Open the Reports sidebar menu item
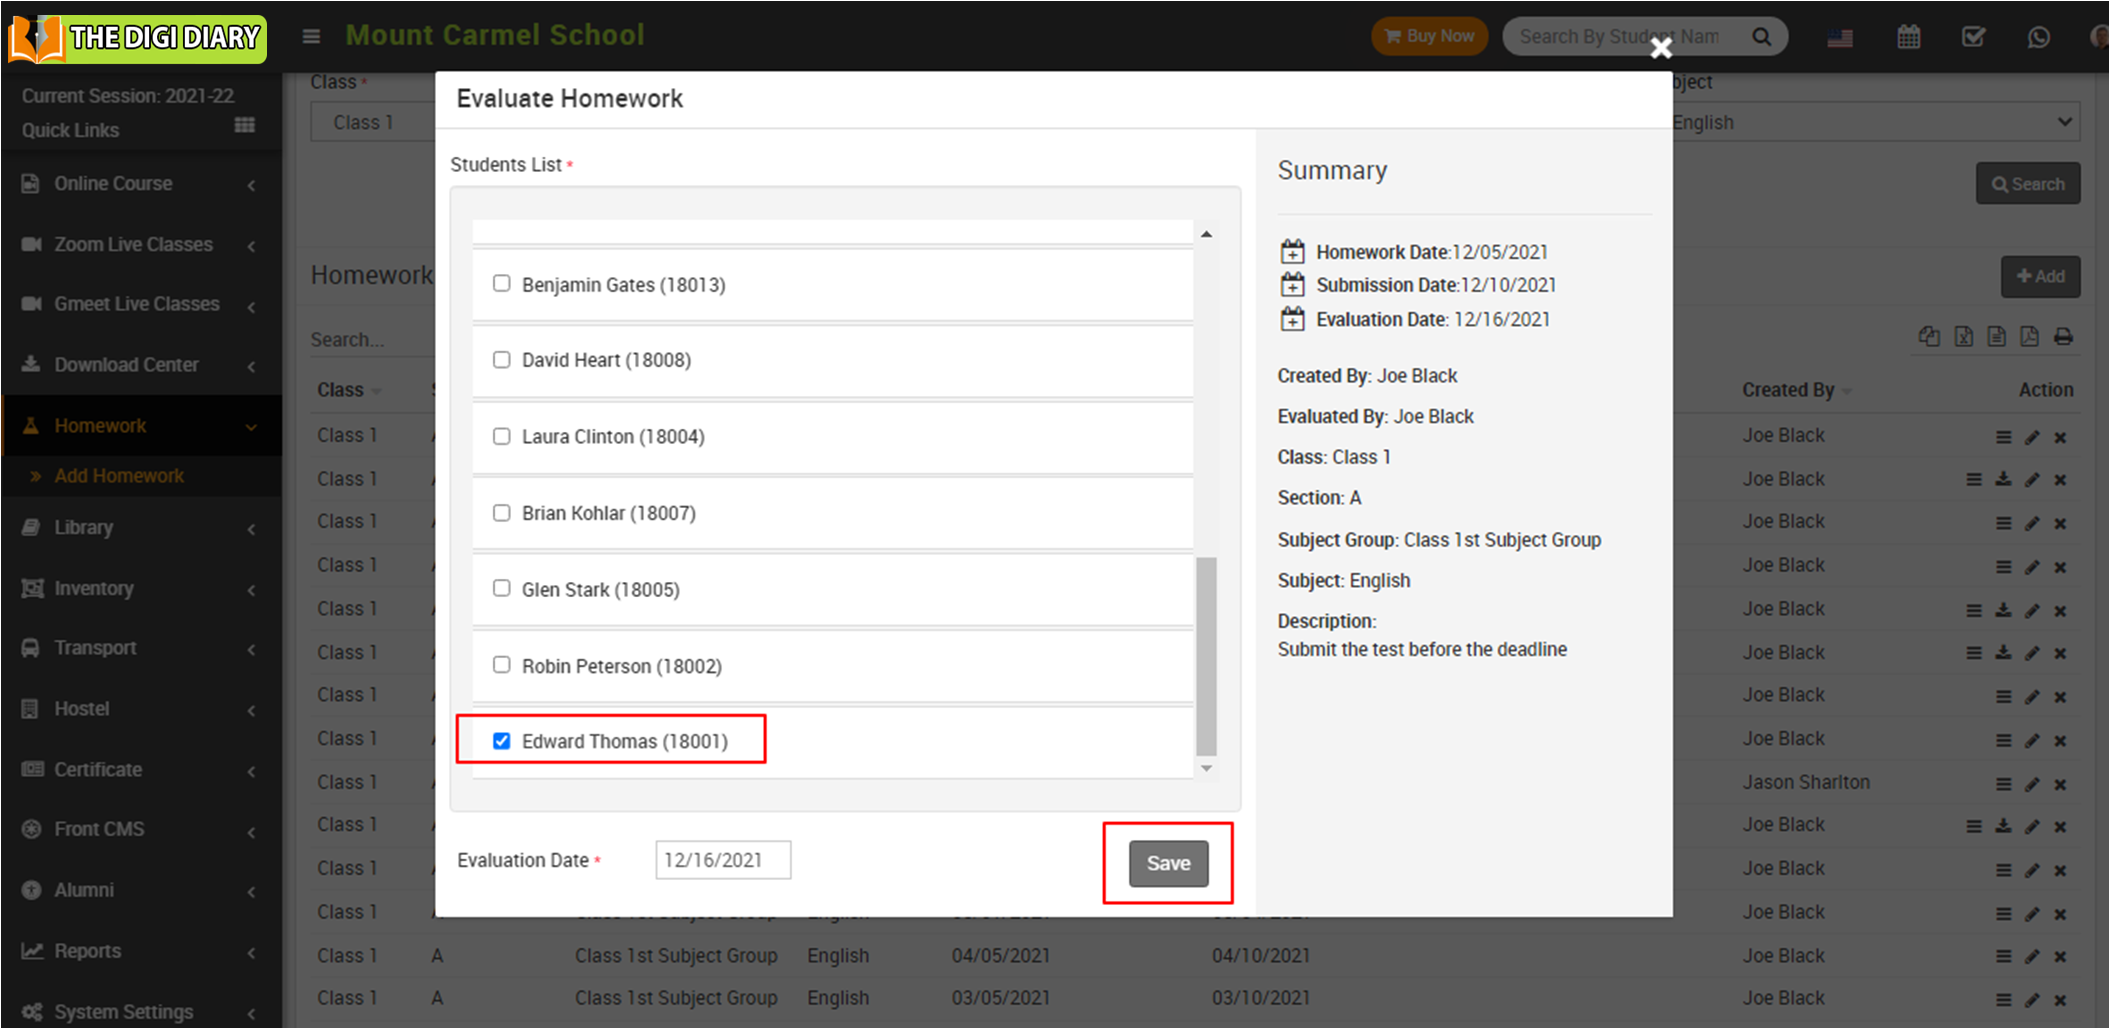Image resolution: width=2110 pixels, height=1029 pixels. (x=140, y=951)
